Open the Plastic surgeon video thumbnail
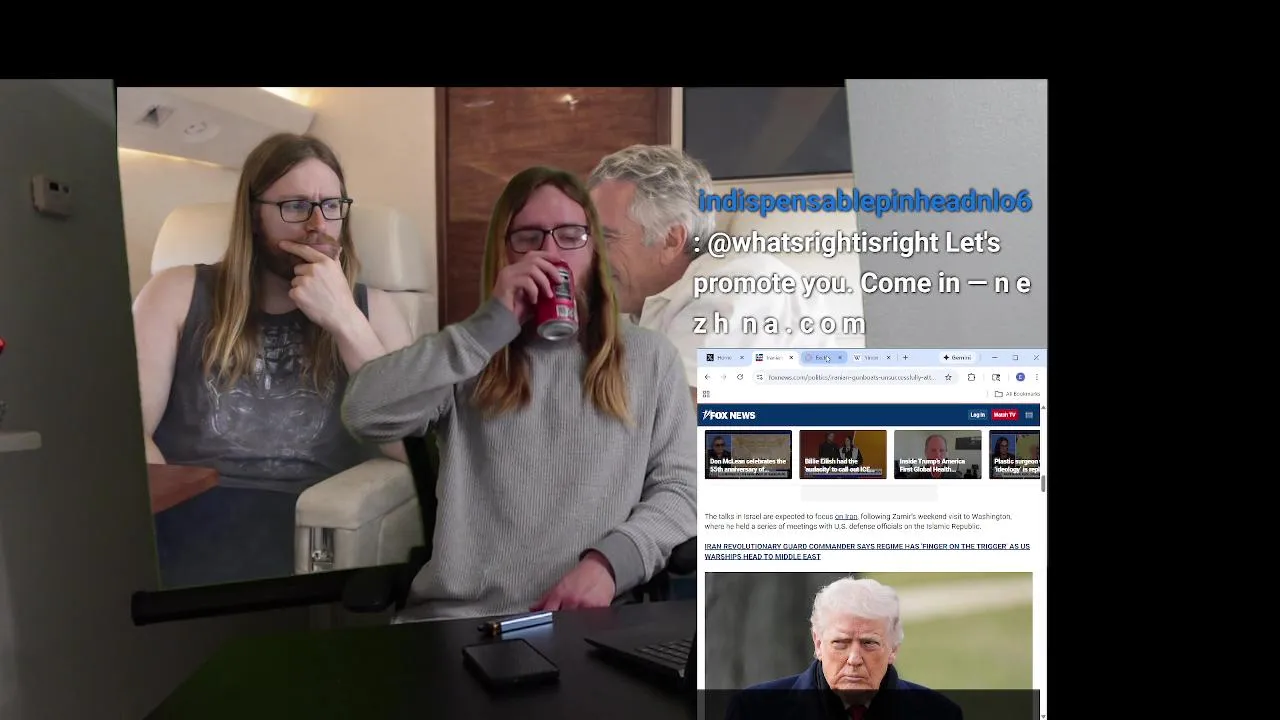Image resolution: width=1280 pixels, height=720 pixels. (x=1014, y=454)
